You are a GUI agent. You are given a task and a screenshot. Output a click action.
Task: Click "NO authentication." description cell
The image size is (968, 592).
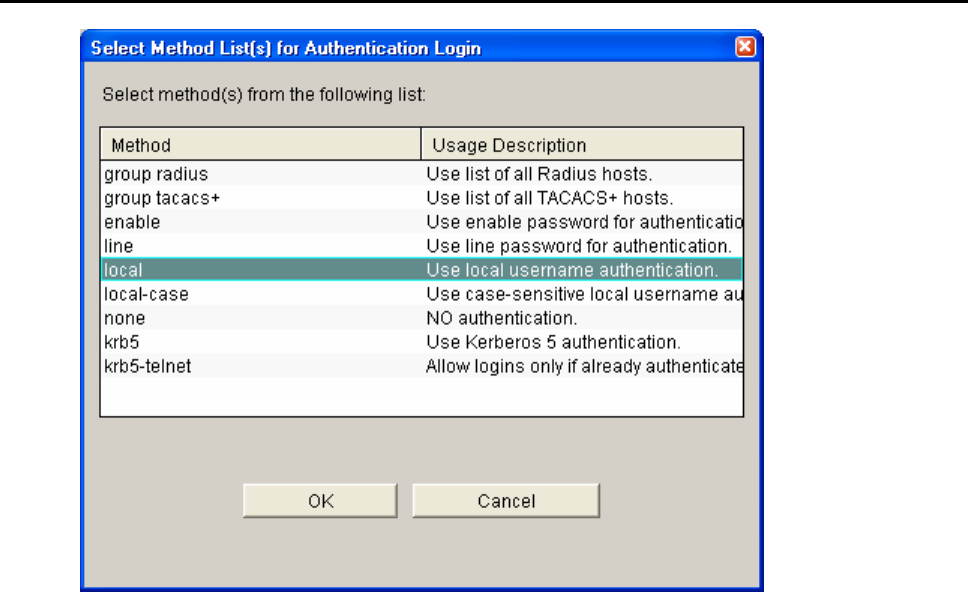pyautogui.click(x=501, y=319)
